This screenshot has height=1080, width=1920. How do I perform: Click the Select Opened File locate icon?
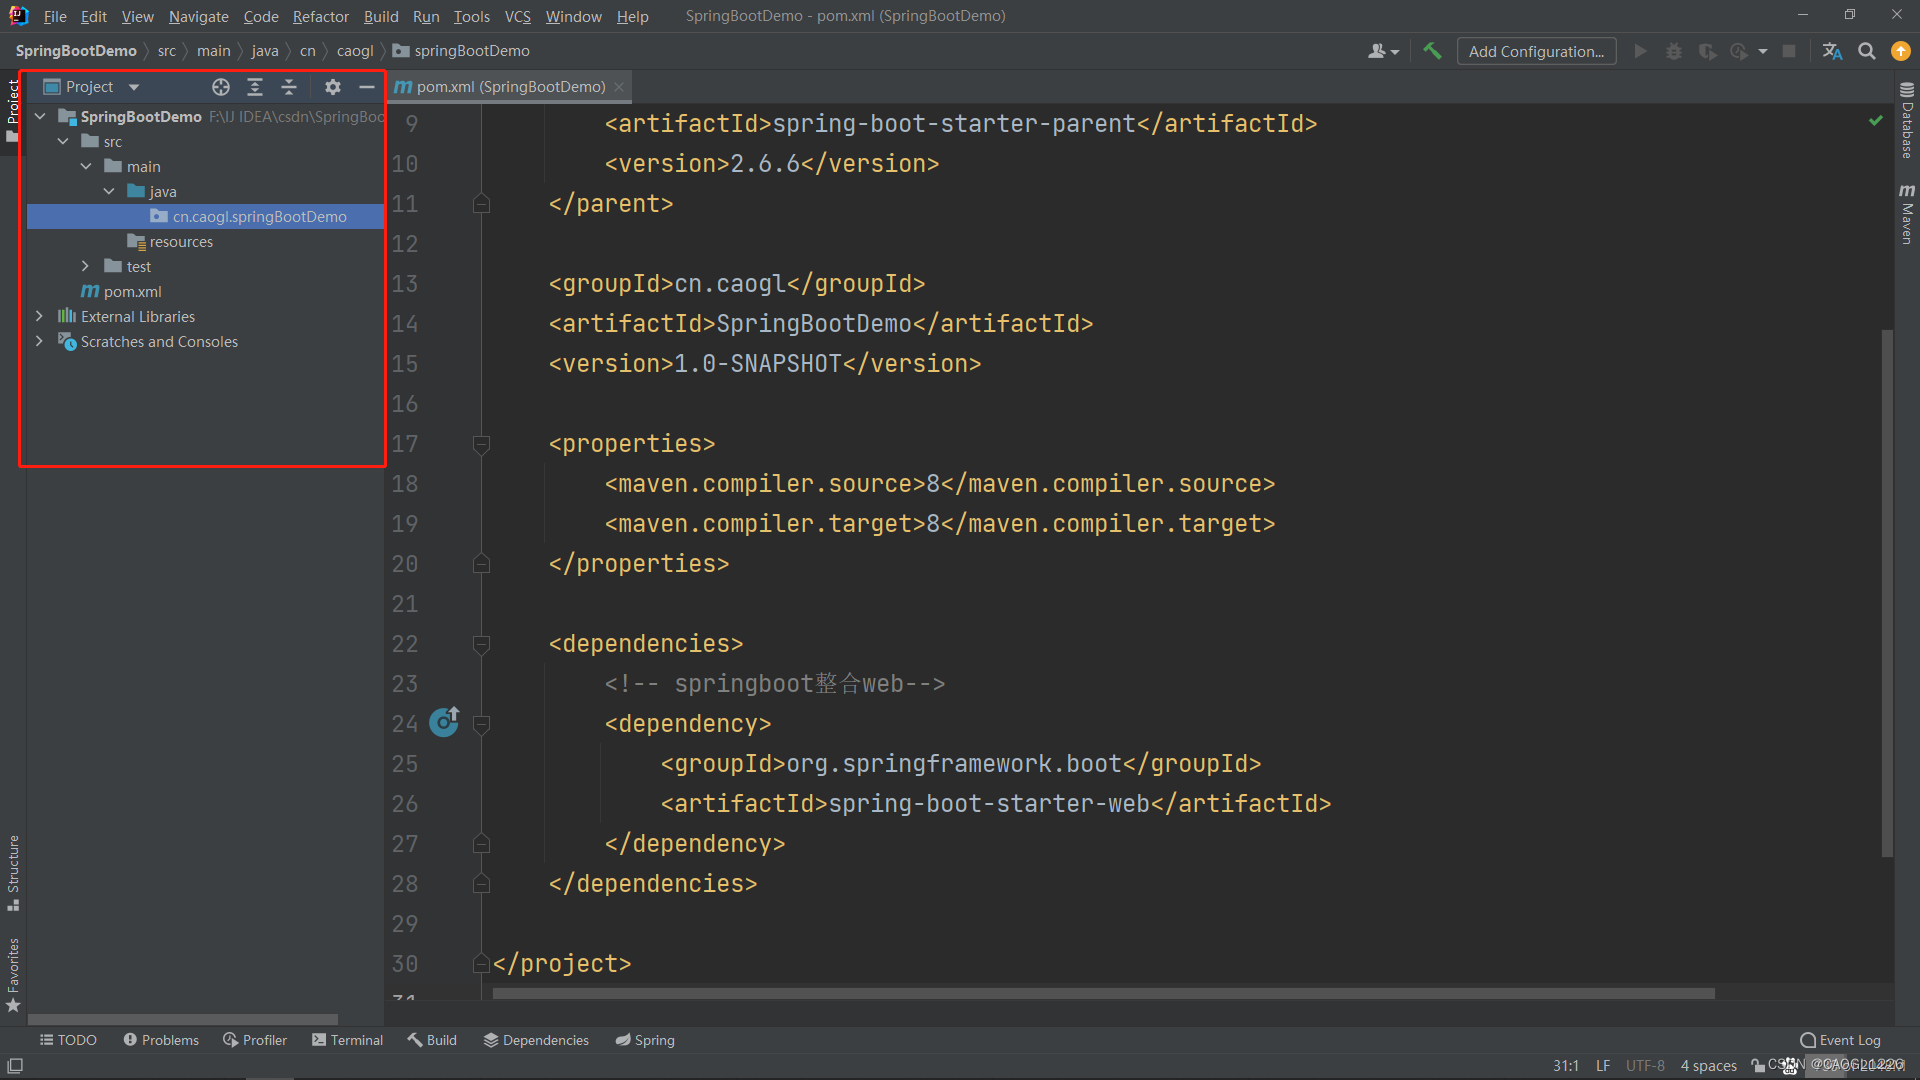(x=221, y=87)
